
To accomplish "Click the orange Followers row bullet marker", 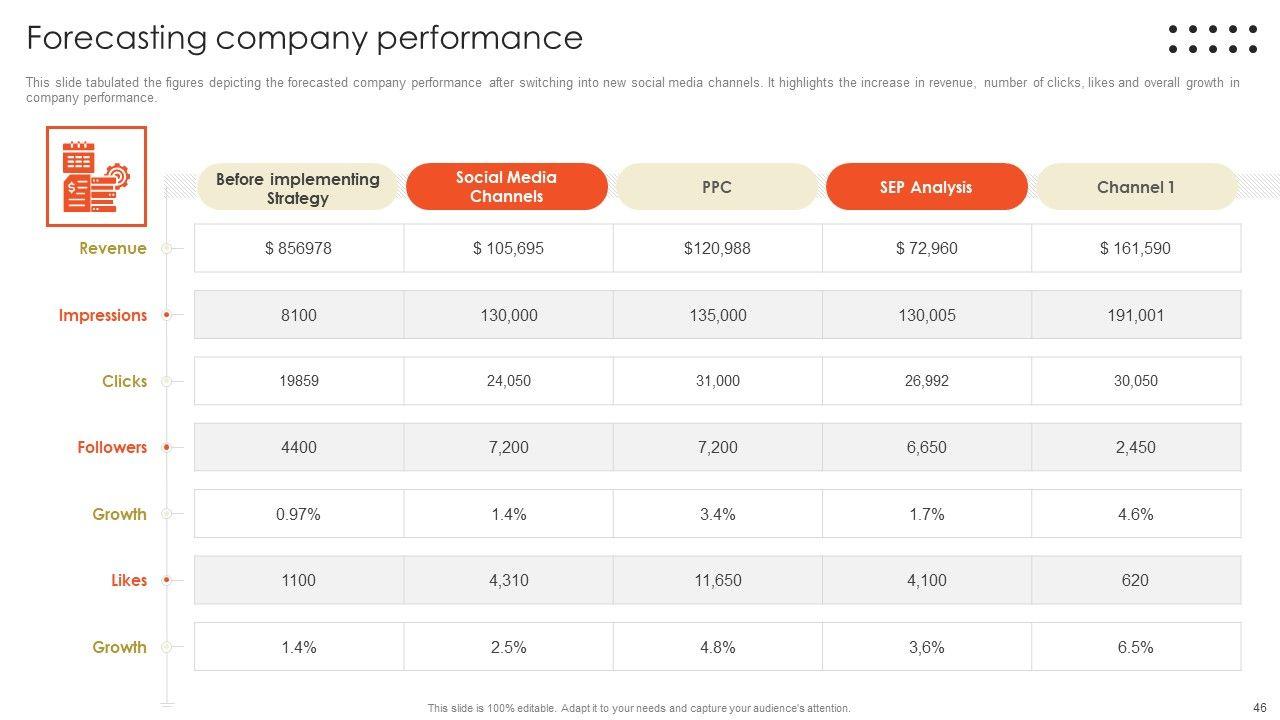I will (167, 447).
